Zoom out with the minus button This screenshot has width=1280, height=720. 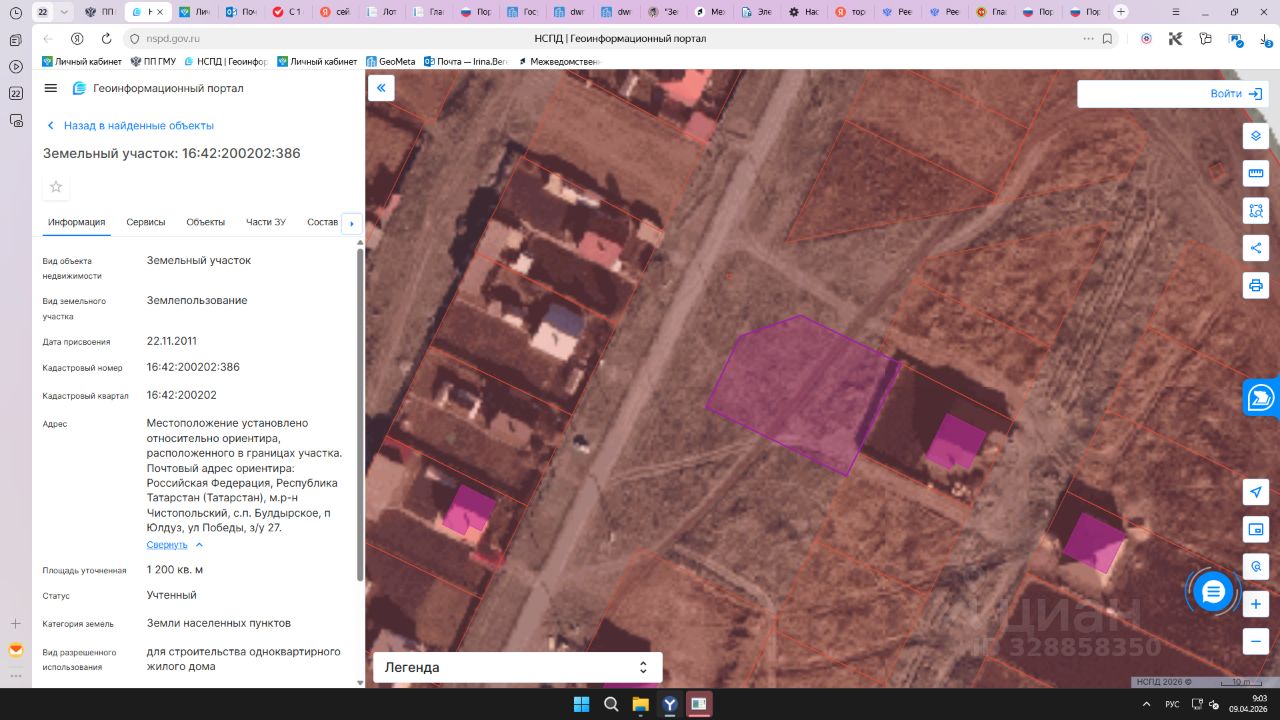(x=1256, y=641)
